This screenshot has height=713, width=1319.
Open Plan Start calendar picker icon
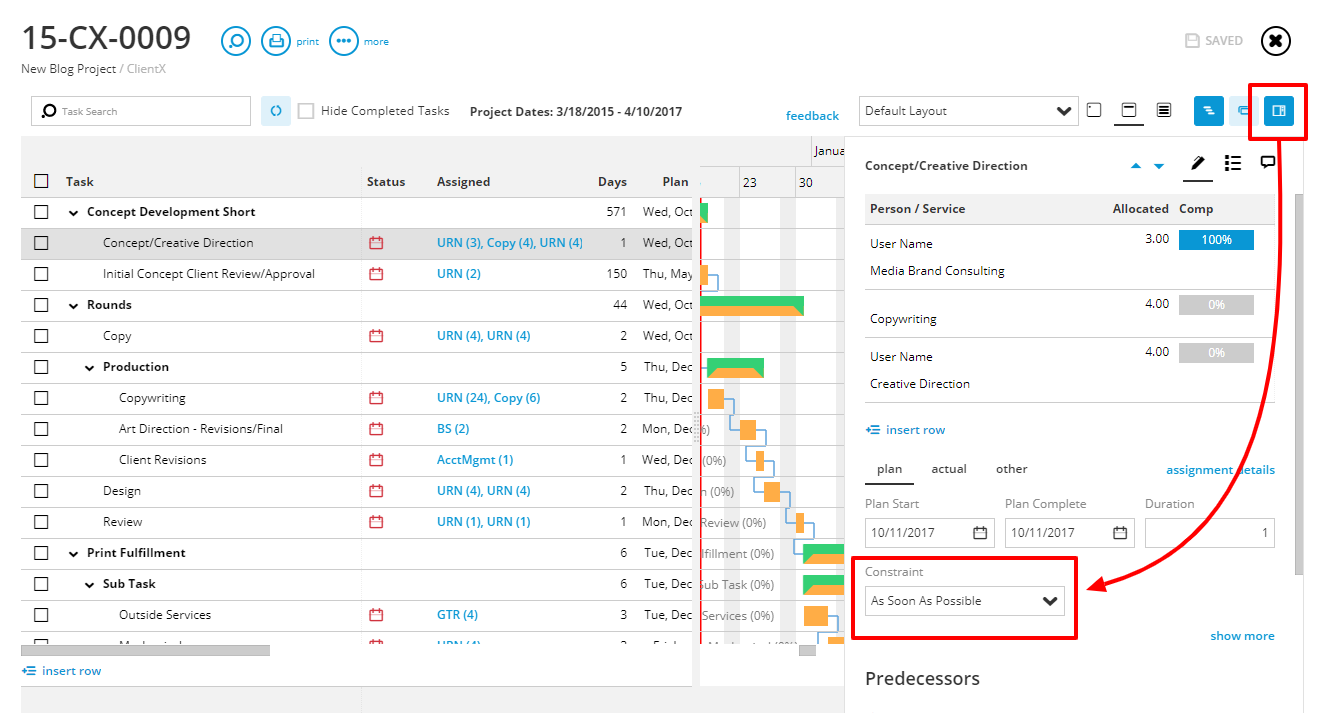tap(980, 533)
